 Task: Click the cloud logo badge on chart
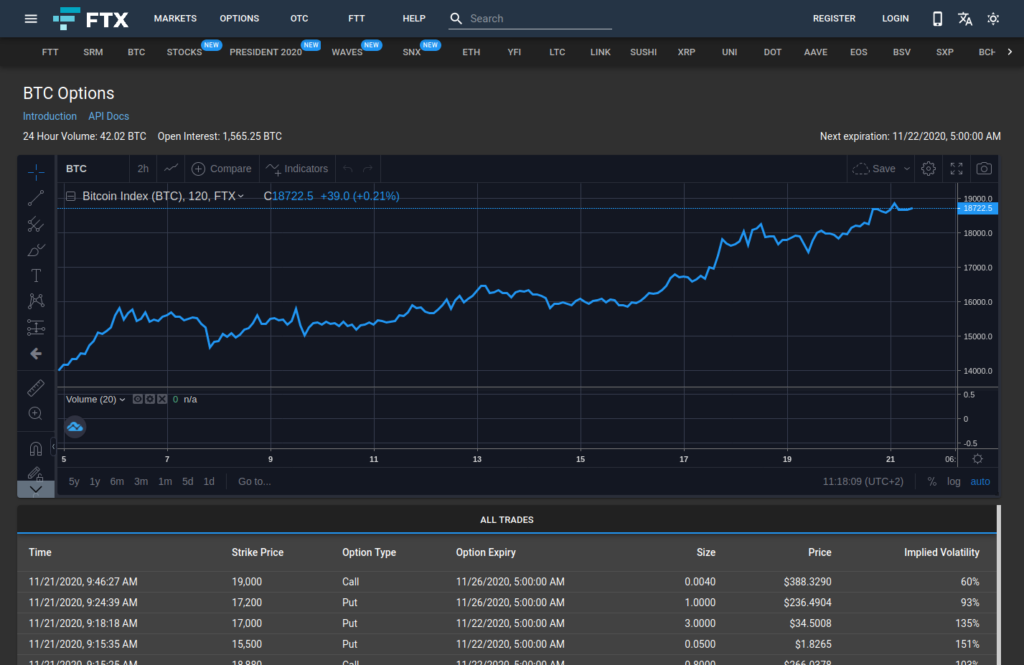(x=75, y=427)
